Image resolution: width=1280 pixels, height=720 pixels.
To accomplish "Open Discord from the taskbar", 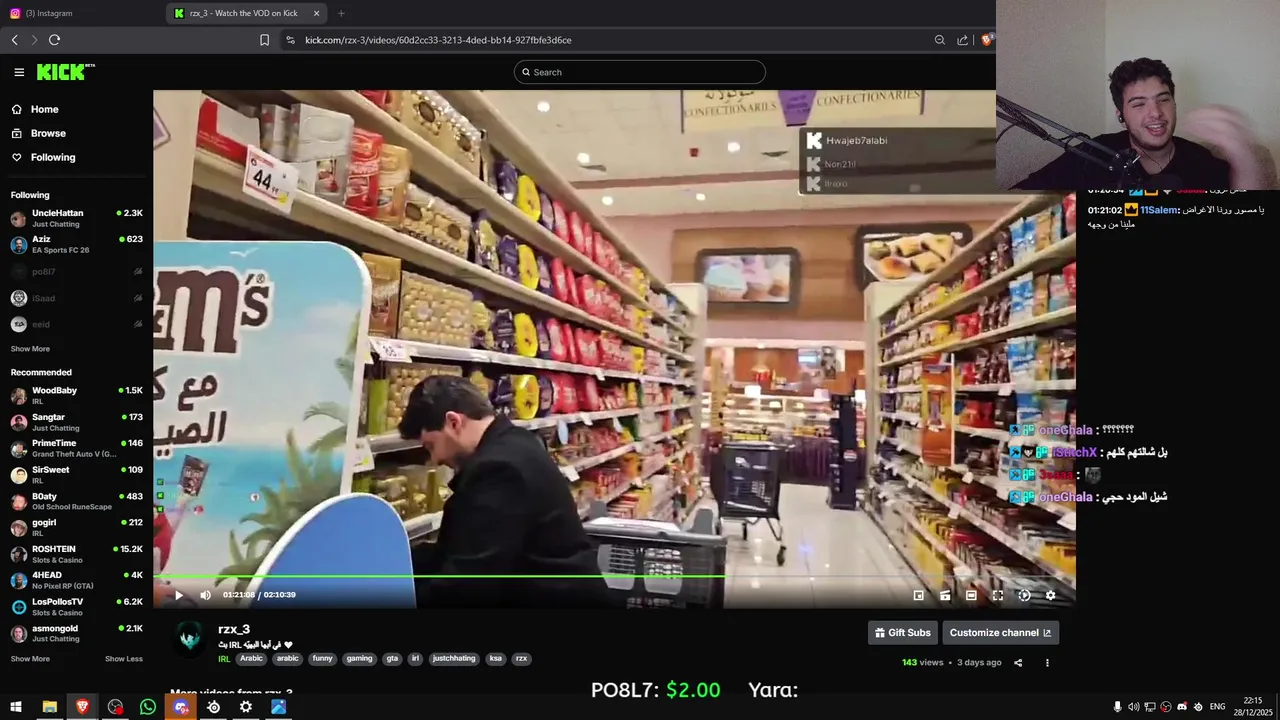I will [181, 707].
